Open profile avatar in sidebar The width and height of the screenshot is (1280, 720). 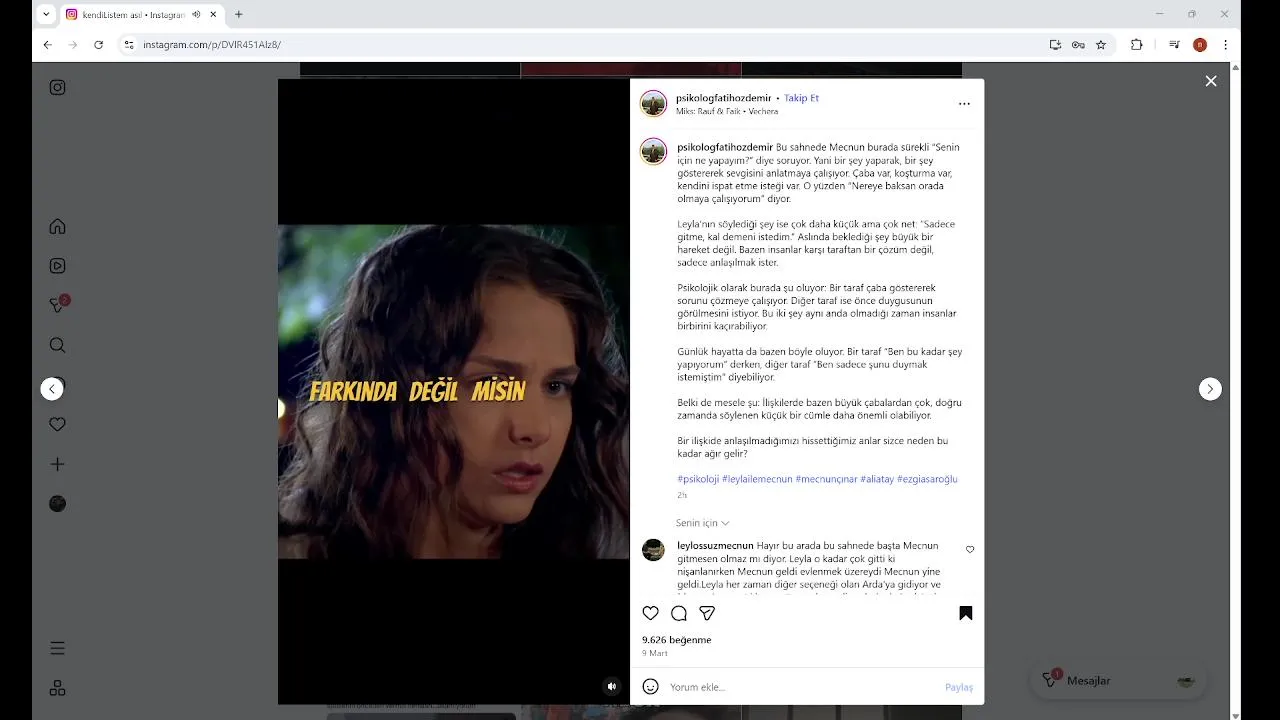coord(58,504)
